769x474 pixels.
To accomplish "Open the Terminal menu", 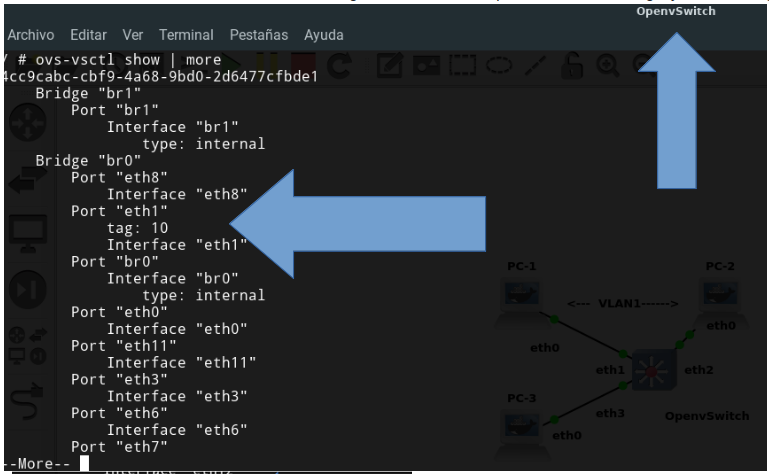I will pos(185,35).
